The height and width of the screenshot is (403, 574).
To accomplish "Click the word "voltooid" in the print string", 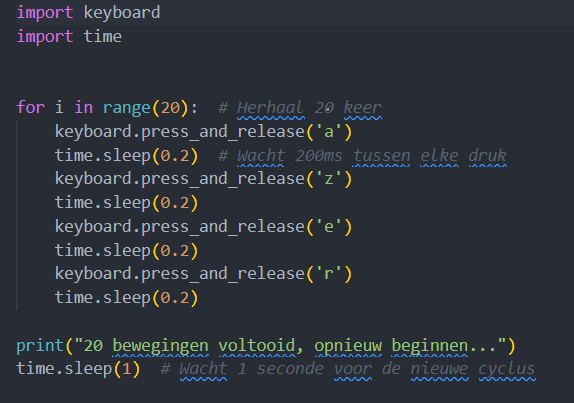I will 257,346.
